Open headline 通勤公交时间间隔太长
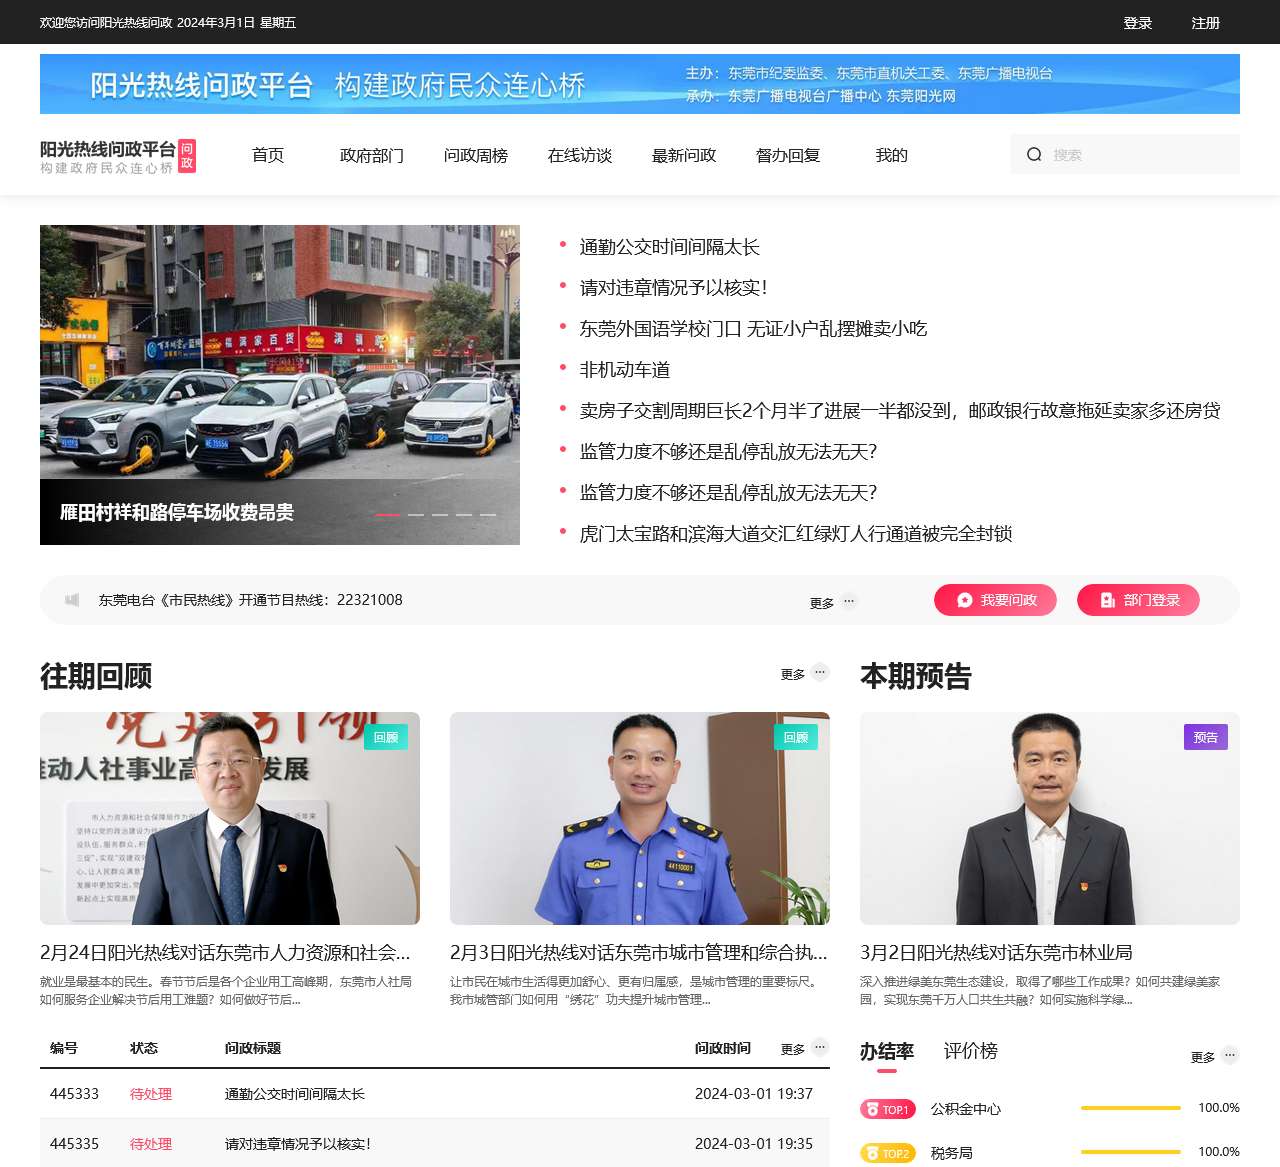 point(670,247)
